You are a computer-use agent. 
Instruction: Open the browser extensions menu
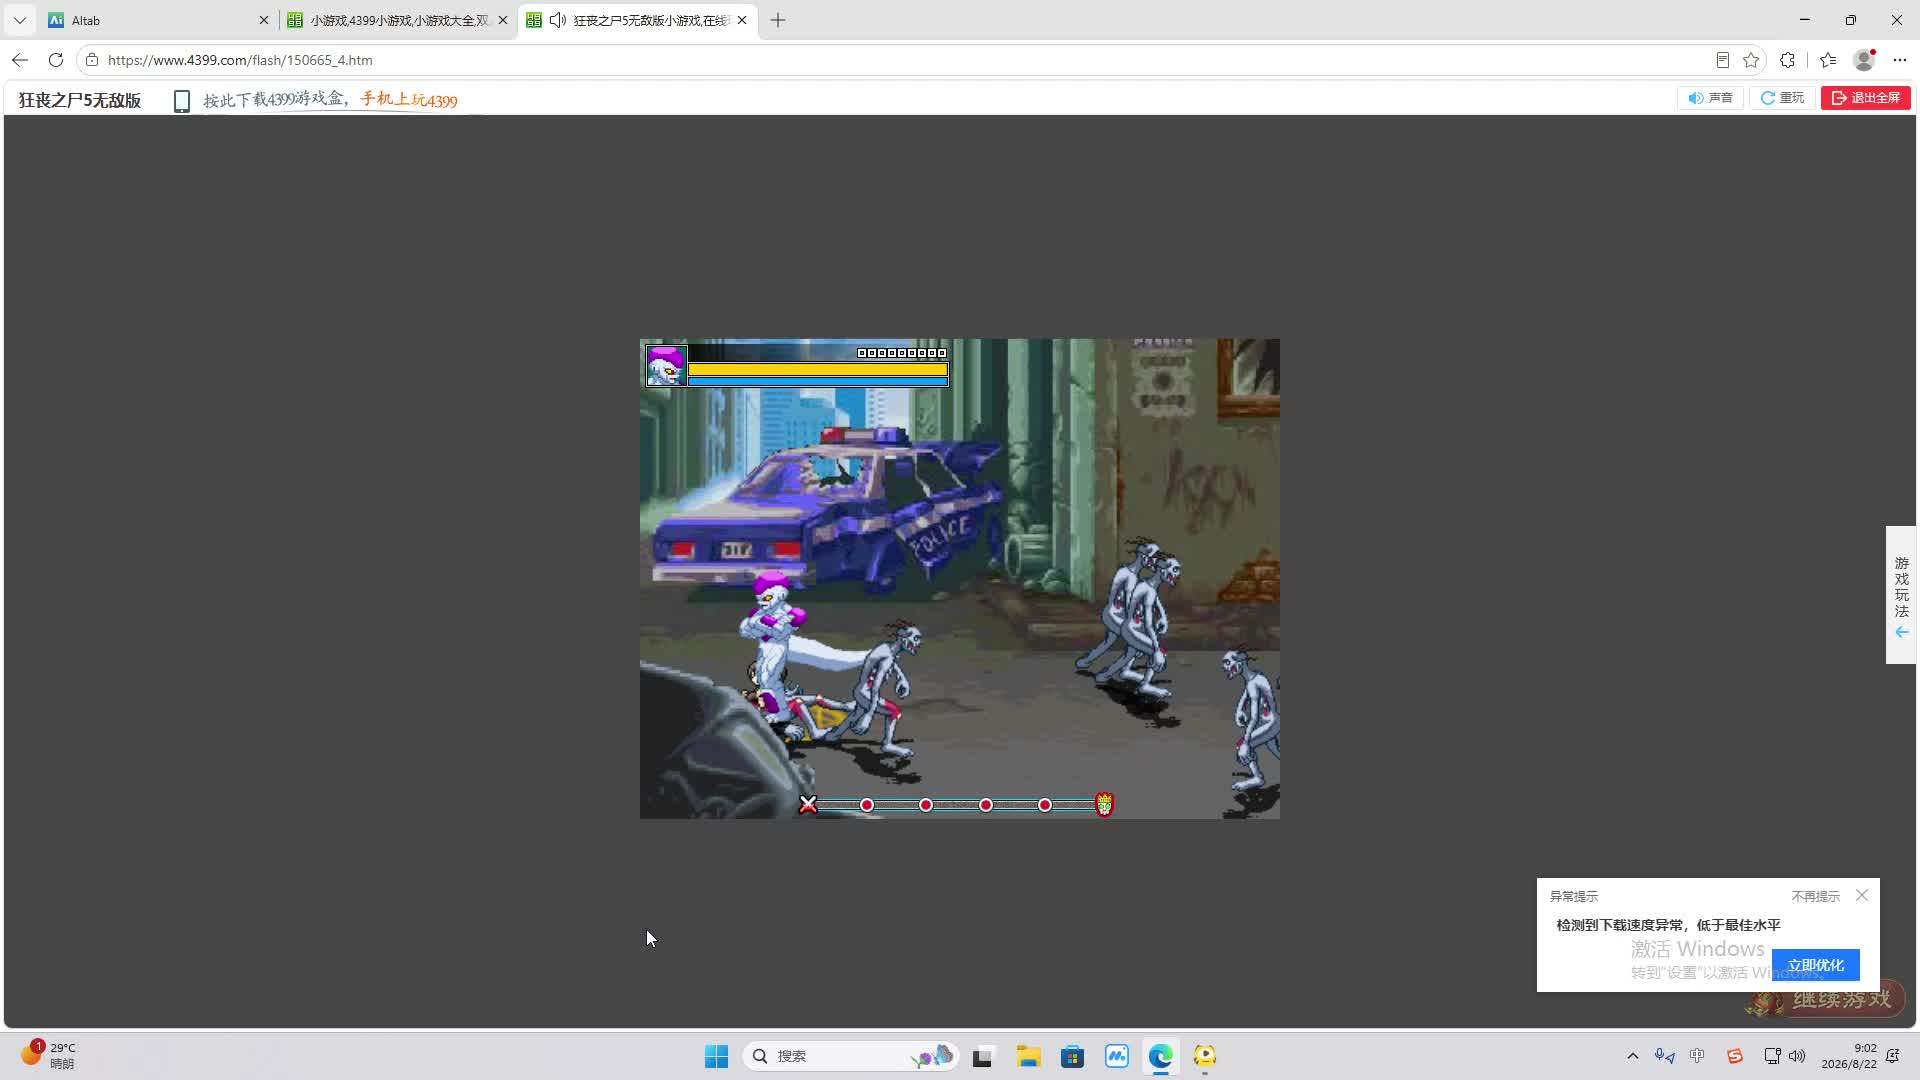tap(1788, 60)
